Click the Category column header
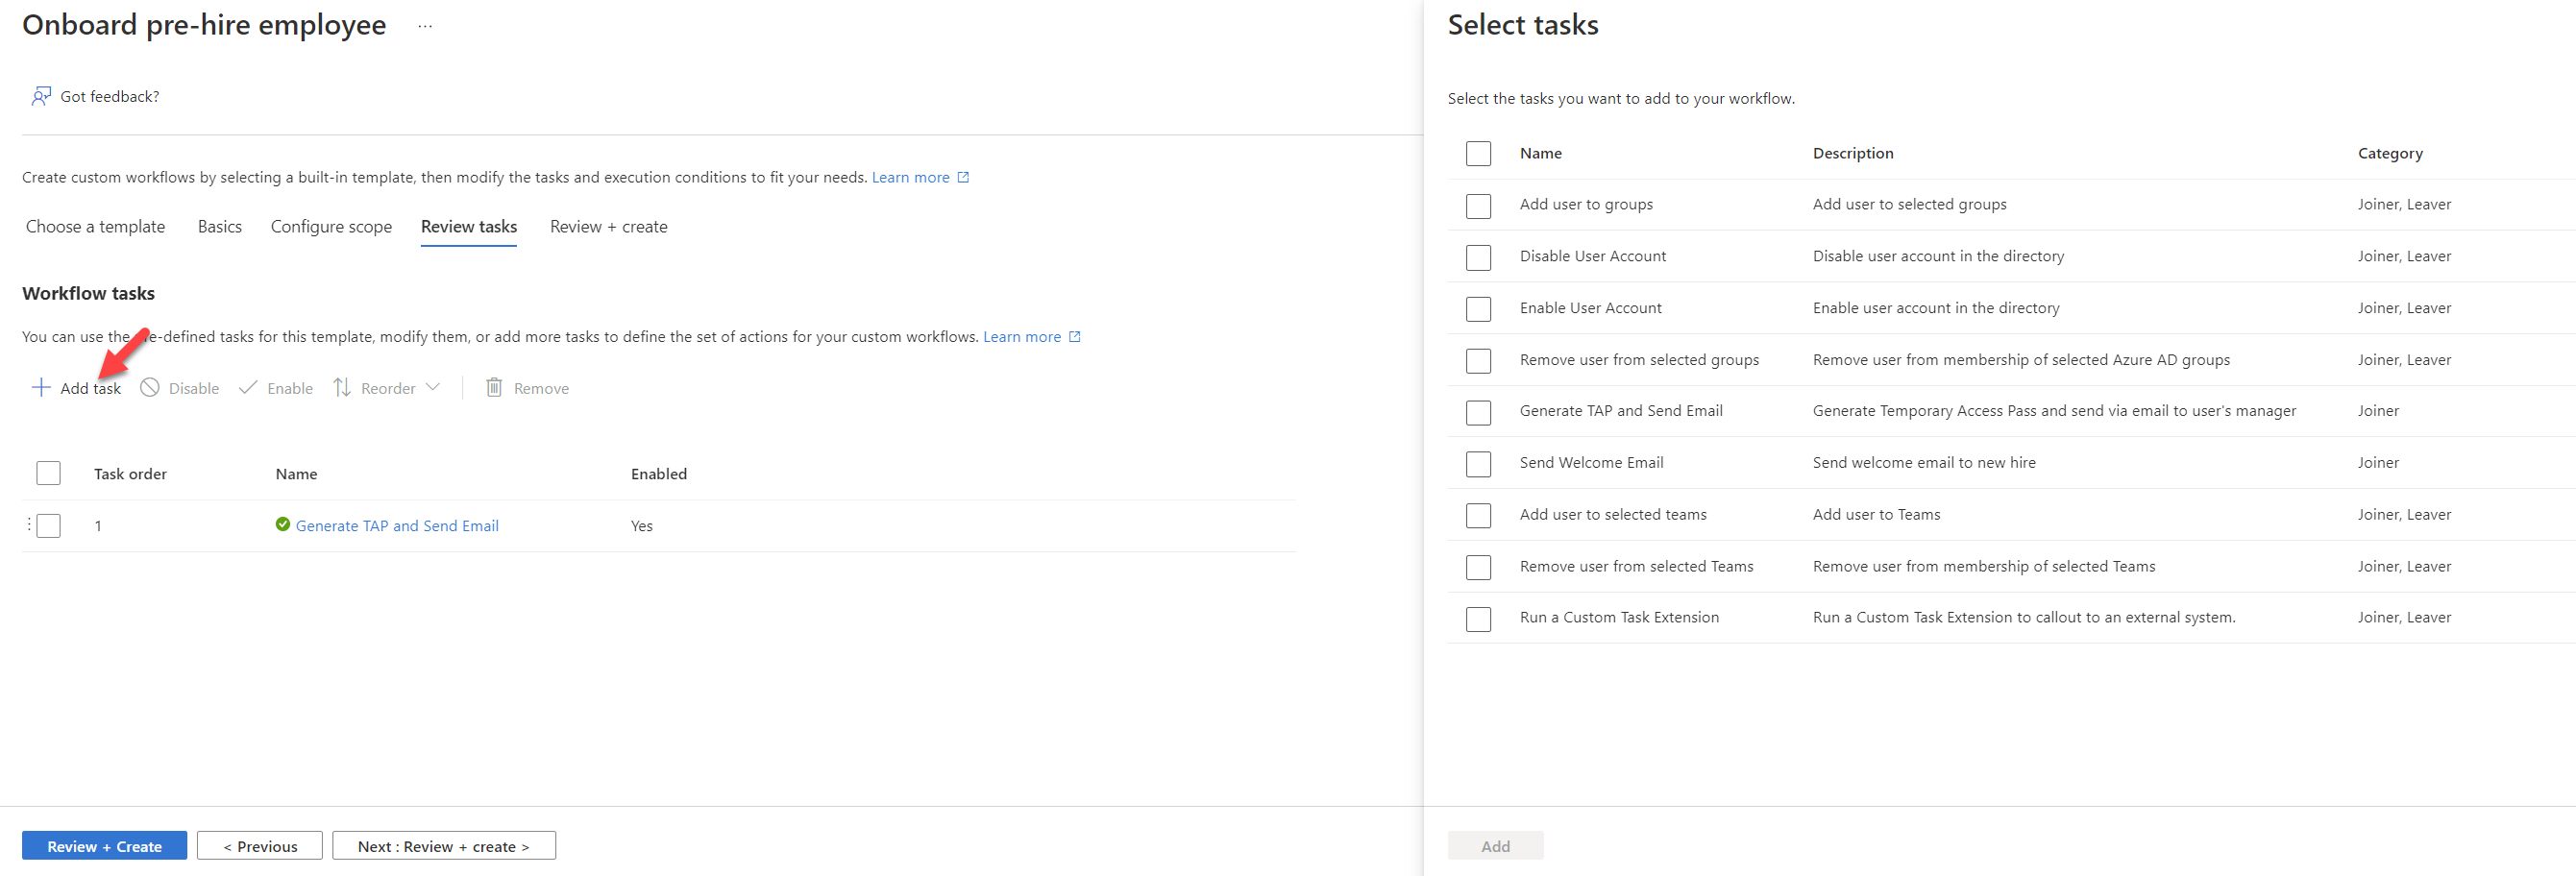Image resolution: width=2576 pixels, height=876 pixels. pos(2390,153)
